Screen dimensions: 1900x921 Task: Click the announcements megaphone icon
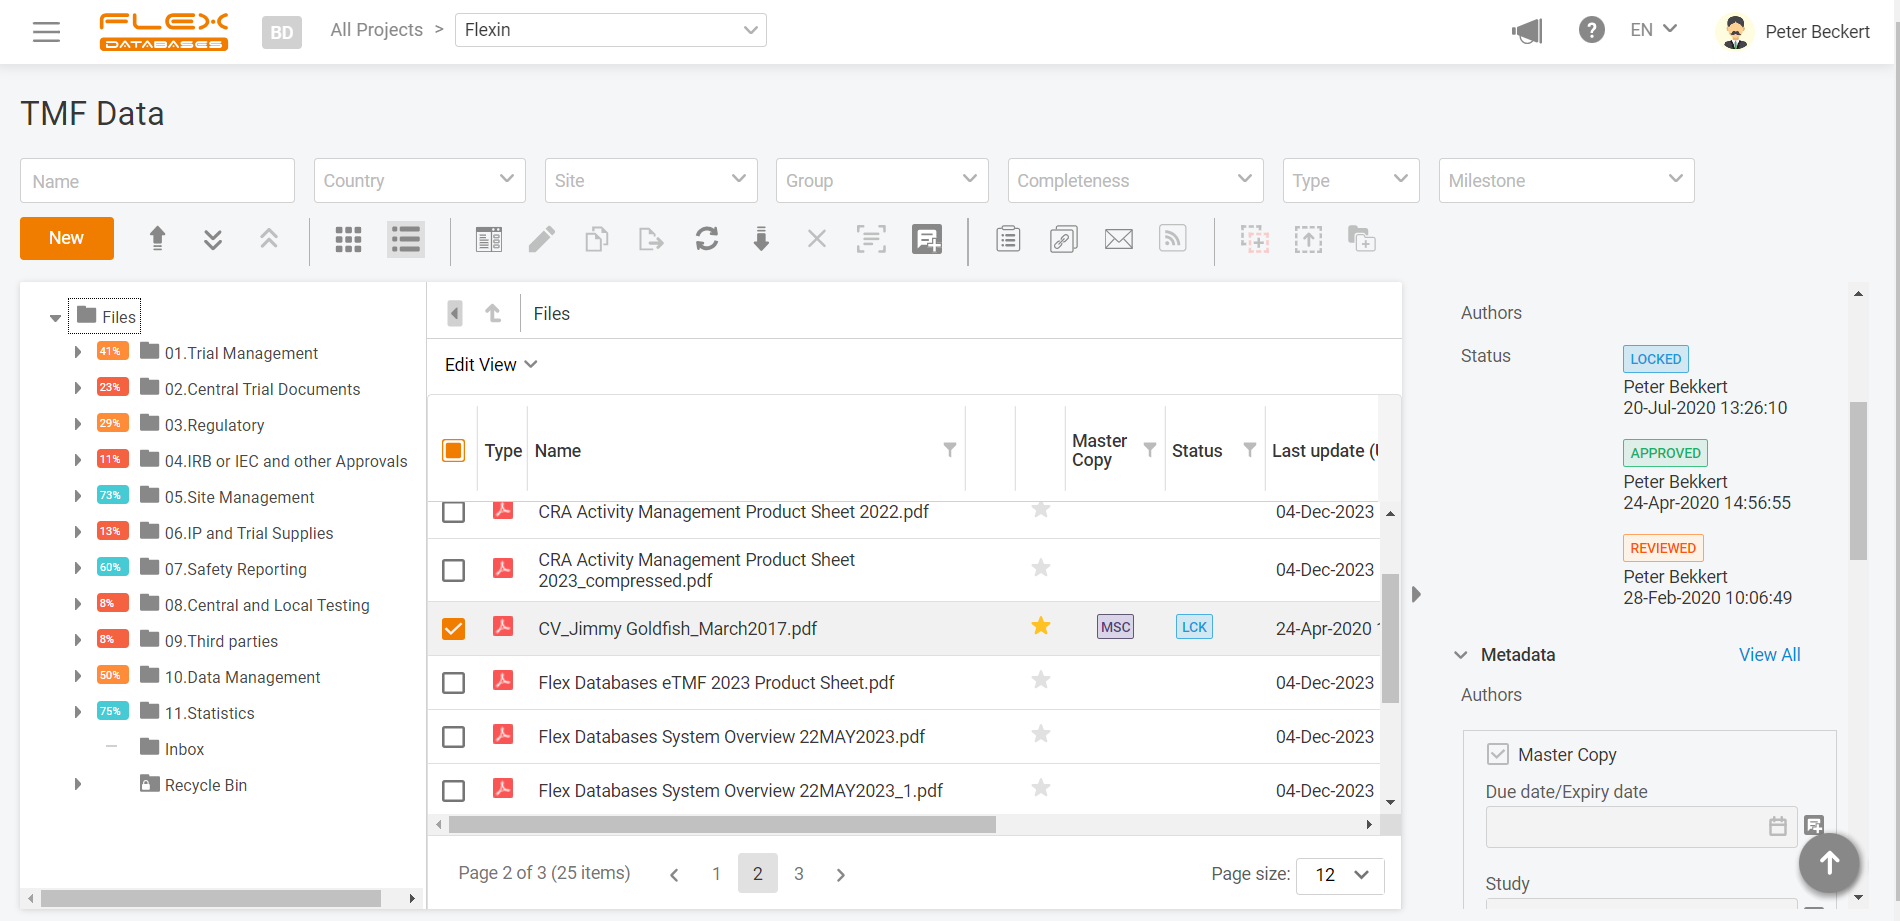(1527, 31)
